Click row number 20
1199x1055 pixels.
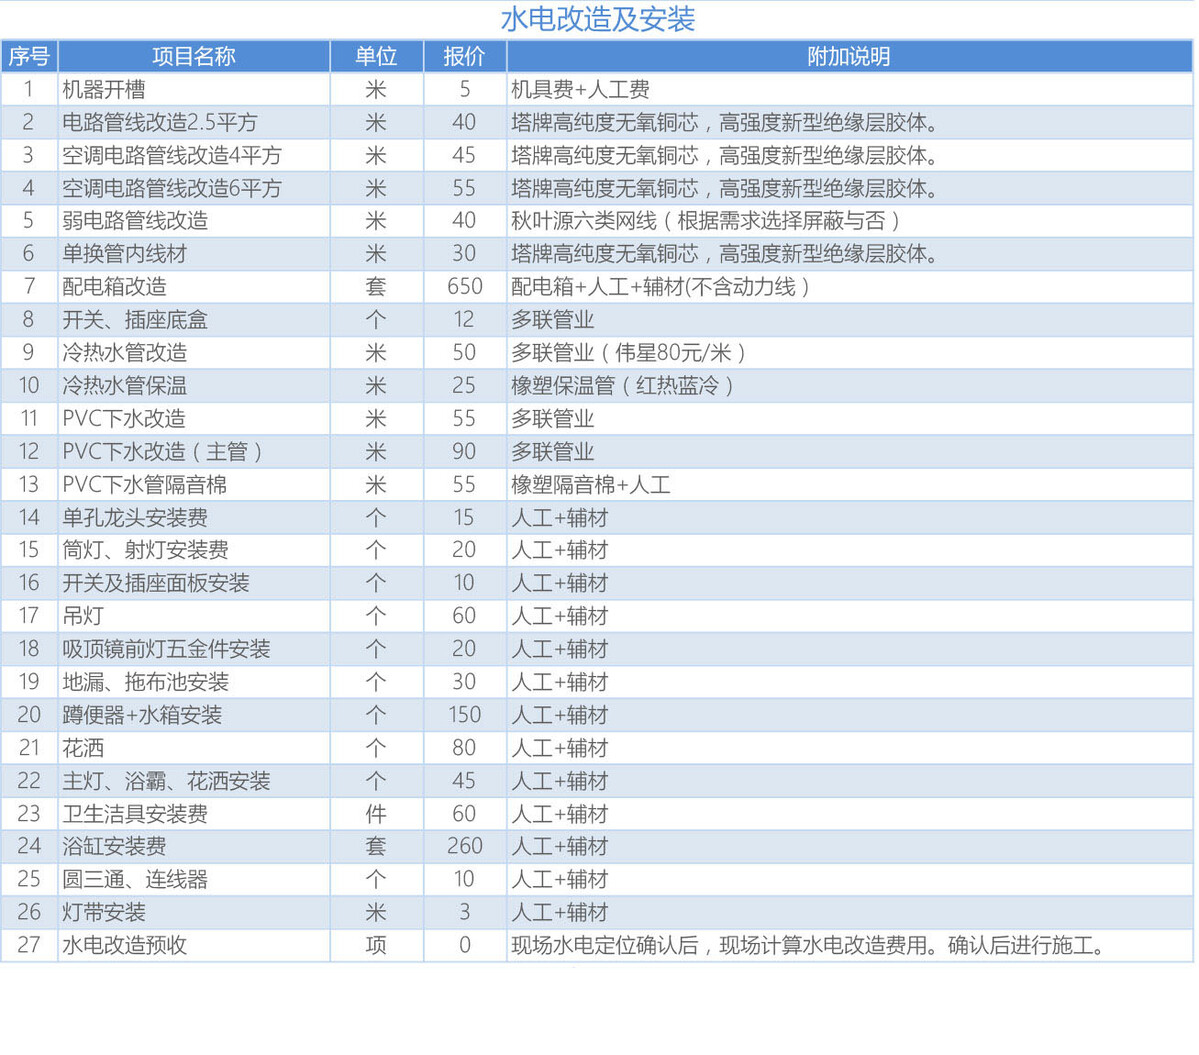tap(29, 715)
